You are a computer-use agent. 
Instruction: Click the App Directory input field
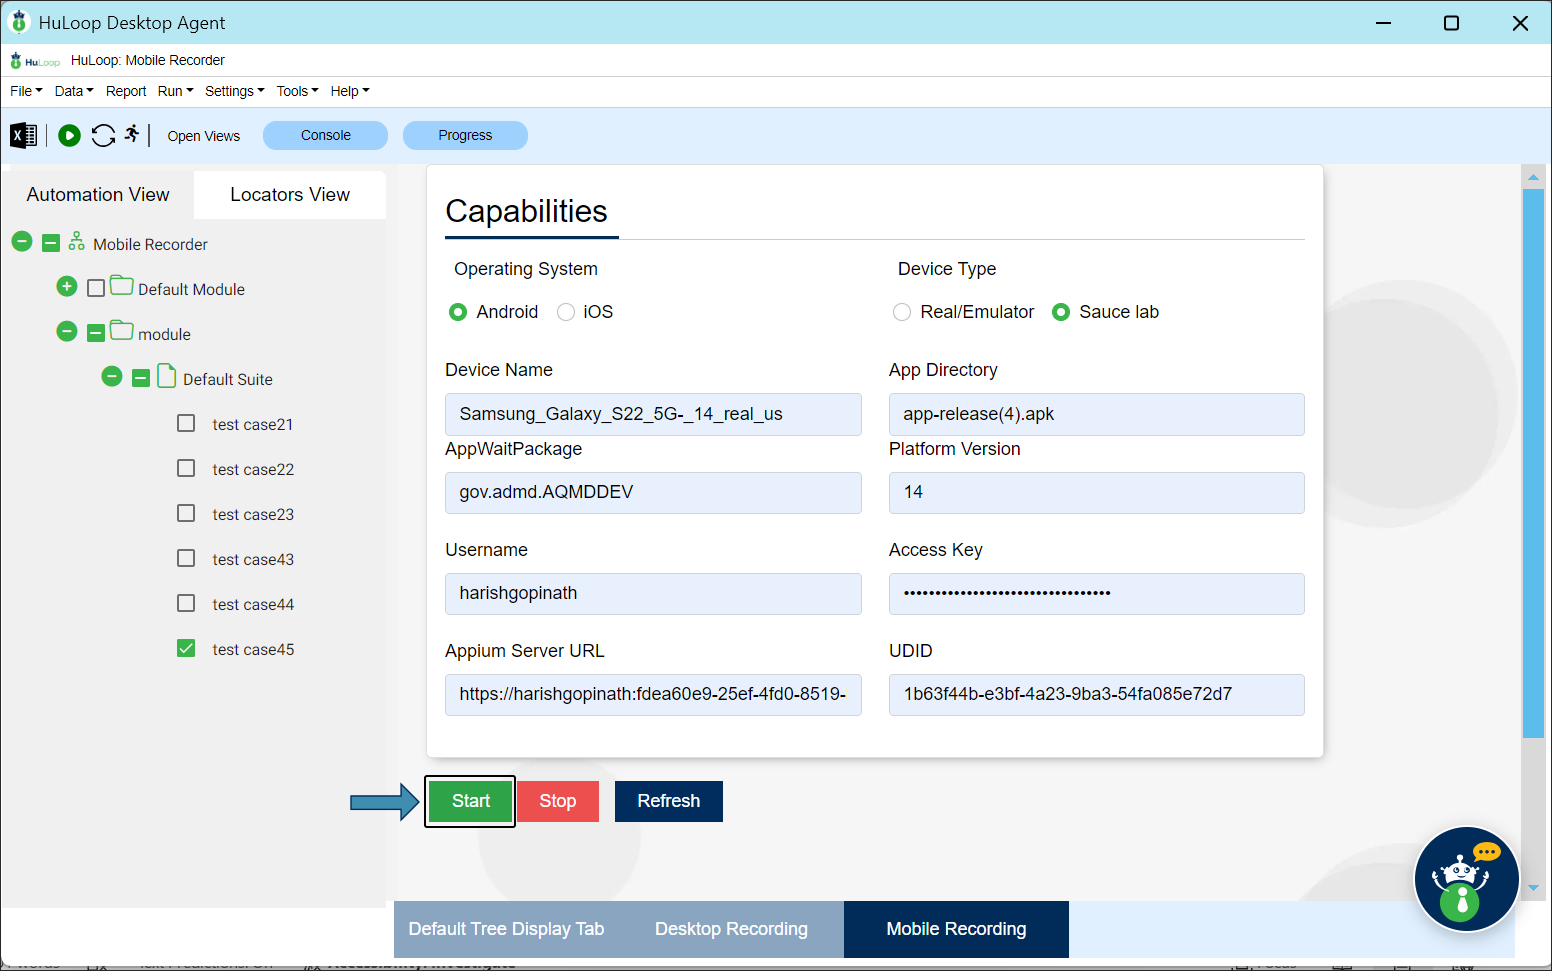[x=1096, y=414]
